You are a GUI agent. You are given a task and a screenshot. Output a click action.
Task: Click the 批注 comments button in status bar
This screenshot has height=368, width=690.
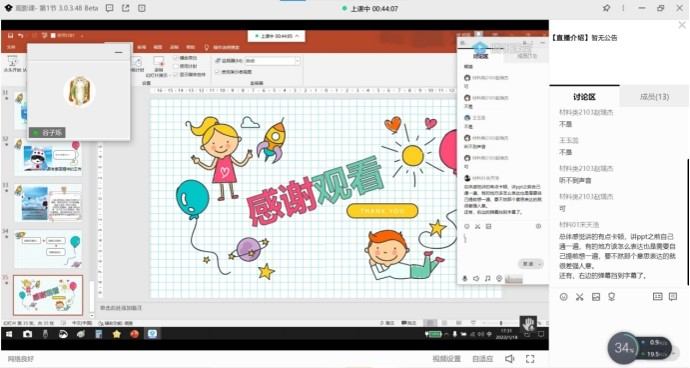[409, 323]
